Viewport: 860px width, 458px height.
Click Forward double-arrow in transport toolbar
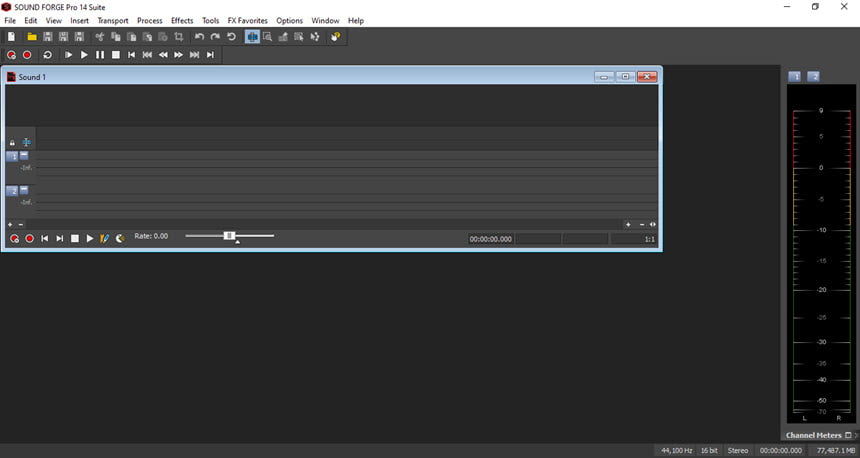(x=178, y=55)
